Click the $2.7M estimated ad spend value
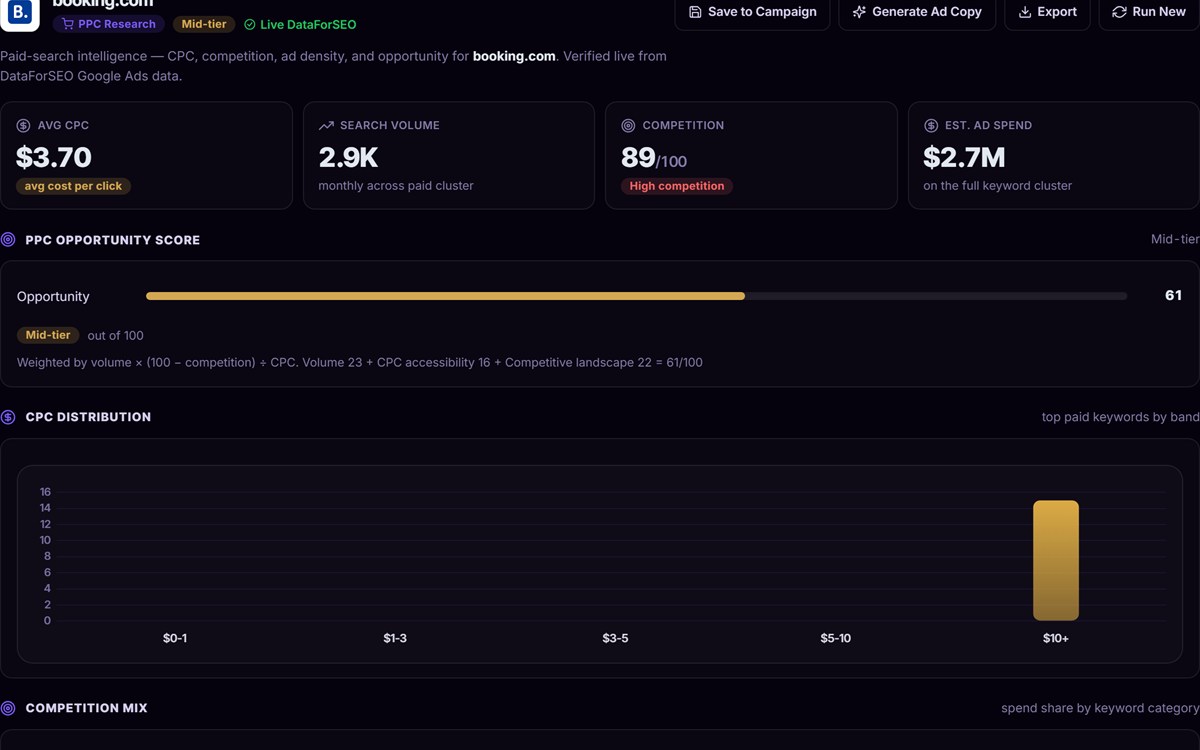The height and width of the screenshot is (750, 1200). pos(964,157)
